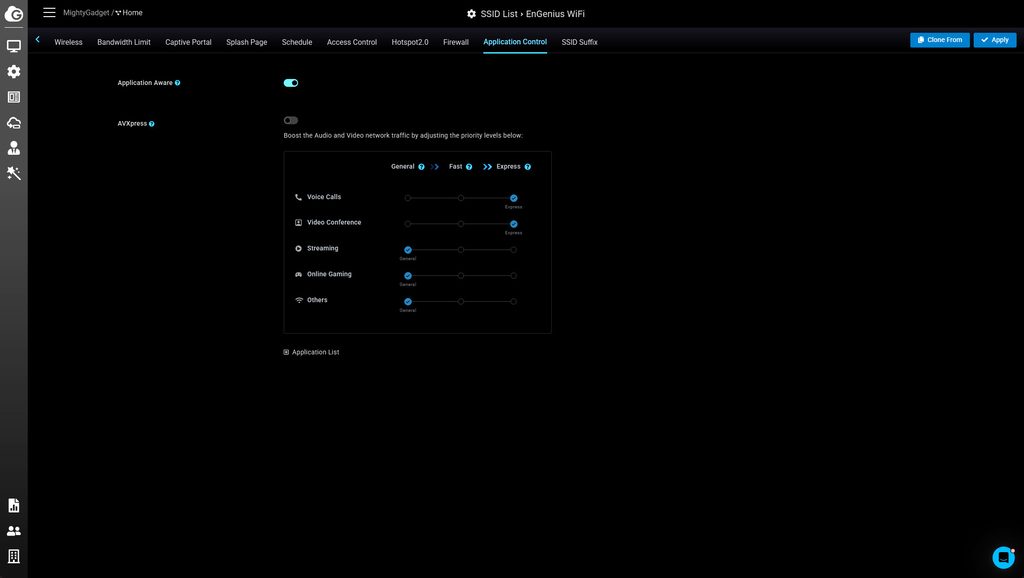
Task: Click the General column help icon
Action: click(421, 167)
